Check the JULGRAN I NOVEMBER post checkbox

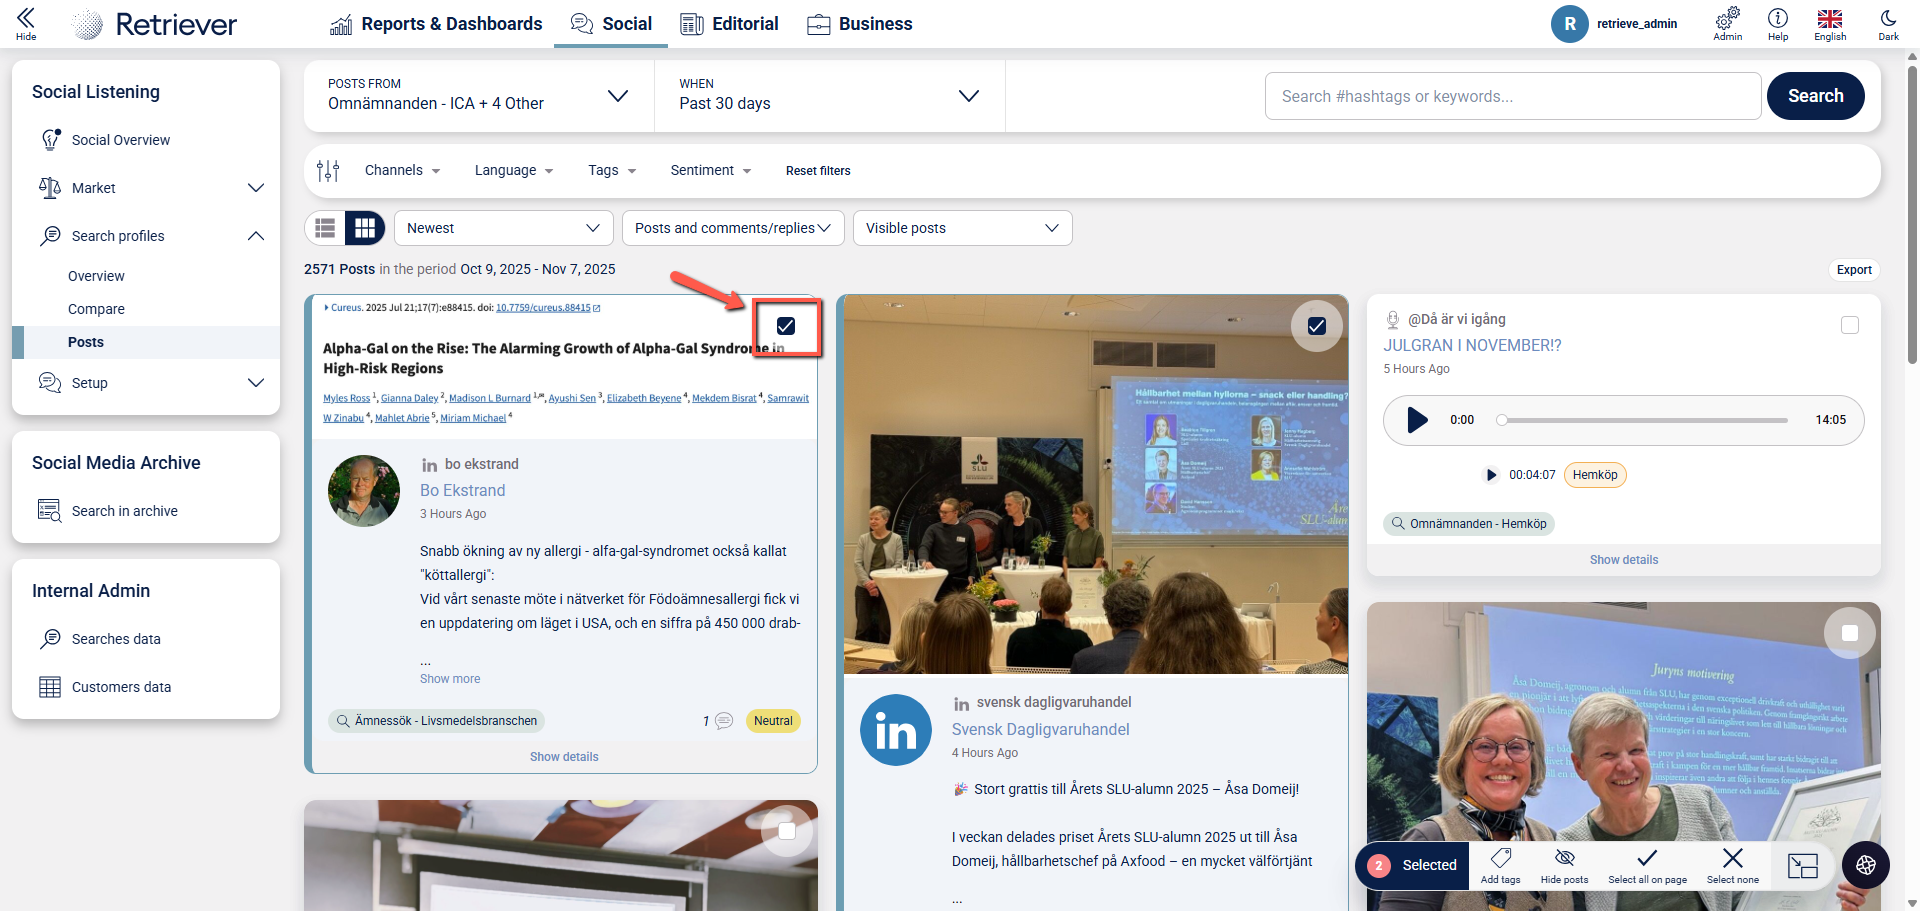tap(1850, 325)
